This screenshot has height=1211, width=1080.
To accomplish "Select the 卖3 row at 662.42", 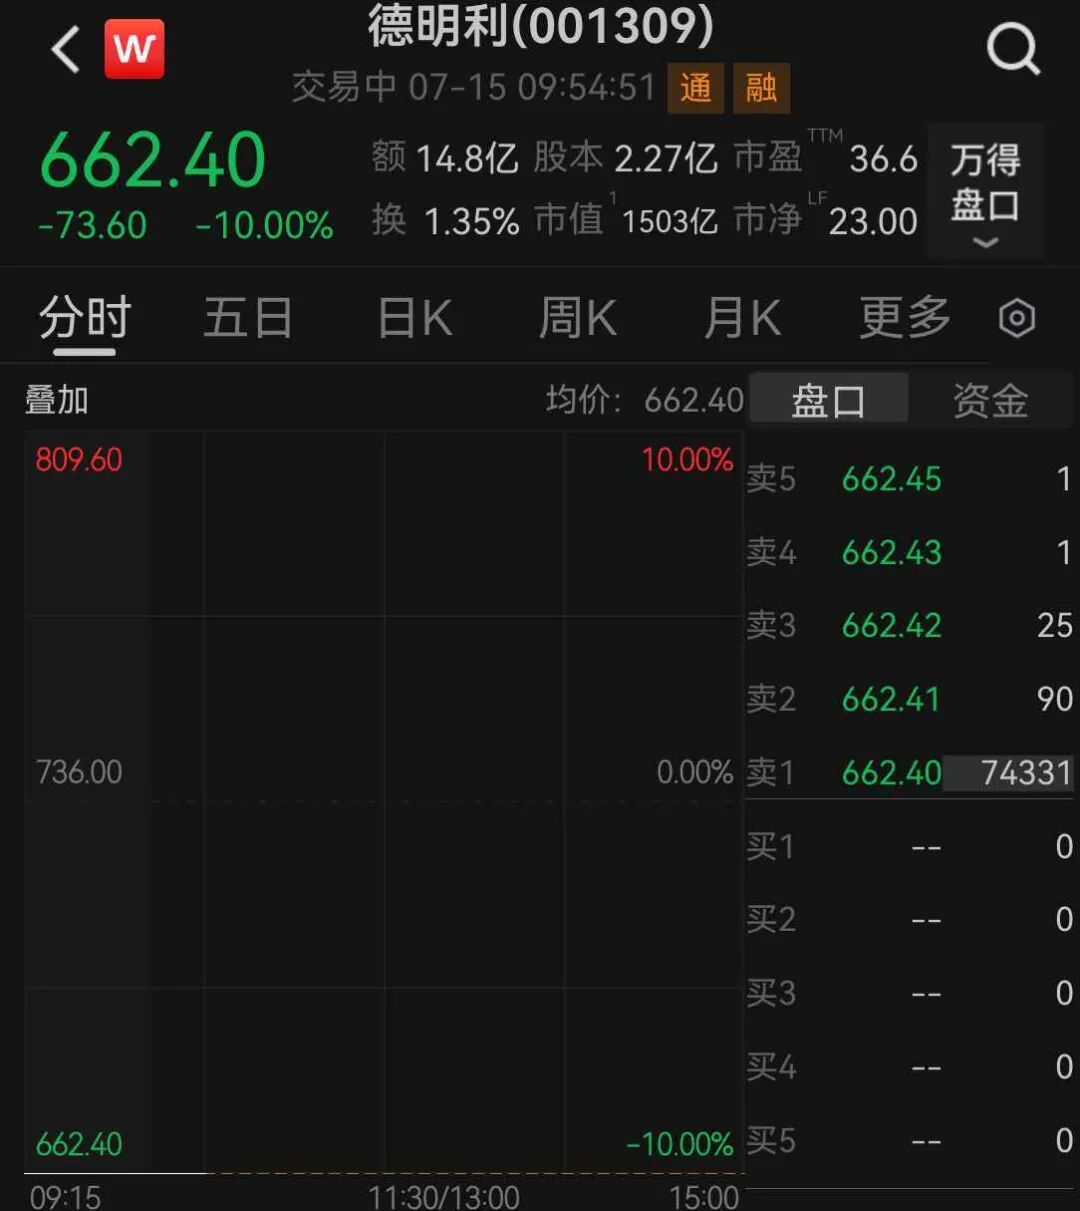I will coord(910,625).
